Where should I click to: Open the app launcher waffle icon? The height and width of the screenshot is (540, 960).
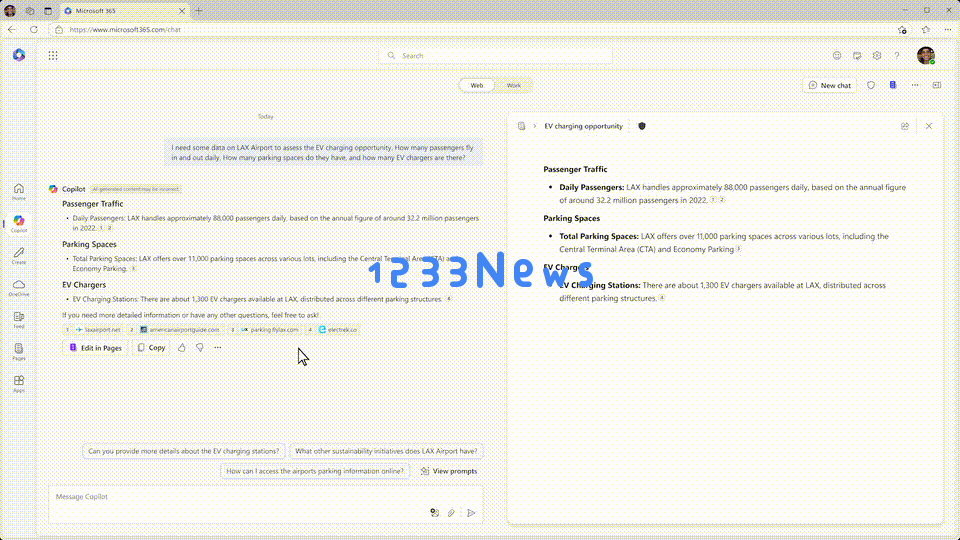pyautogui.click(x=53, y=56)
